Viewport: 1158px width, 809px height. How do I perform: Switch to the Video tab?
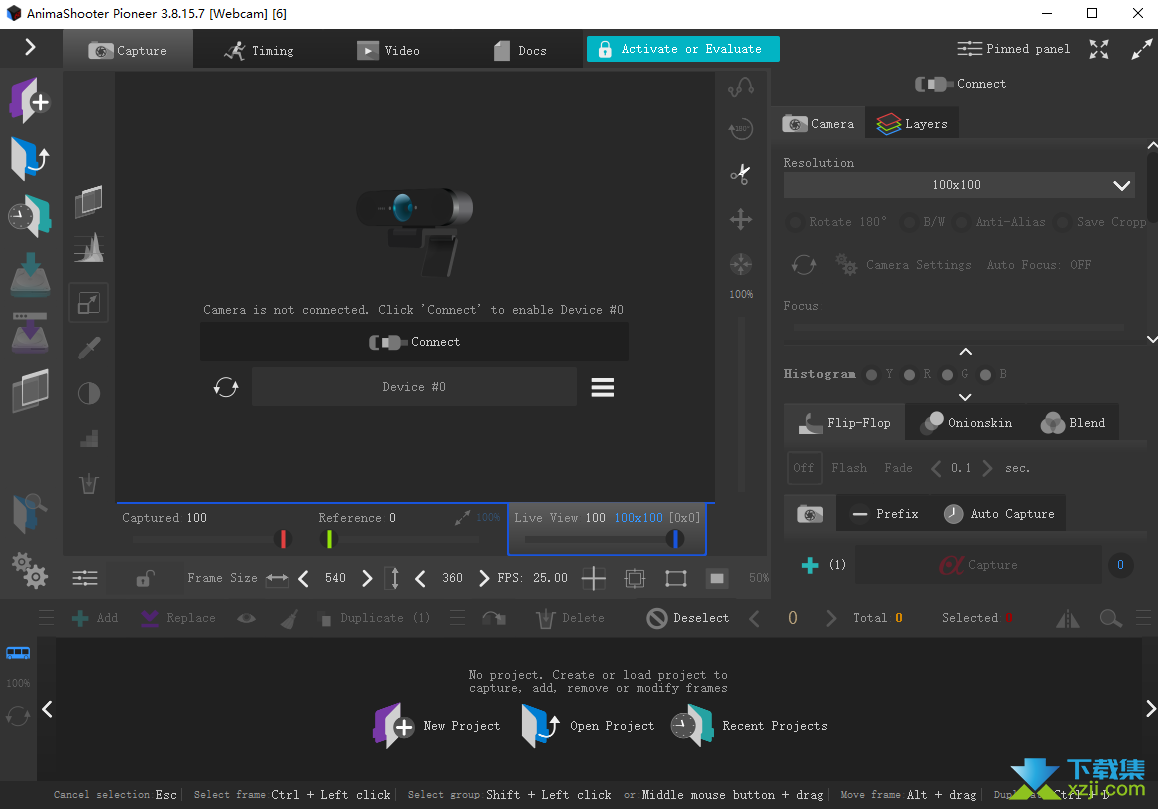click(x=388, y=50)
